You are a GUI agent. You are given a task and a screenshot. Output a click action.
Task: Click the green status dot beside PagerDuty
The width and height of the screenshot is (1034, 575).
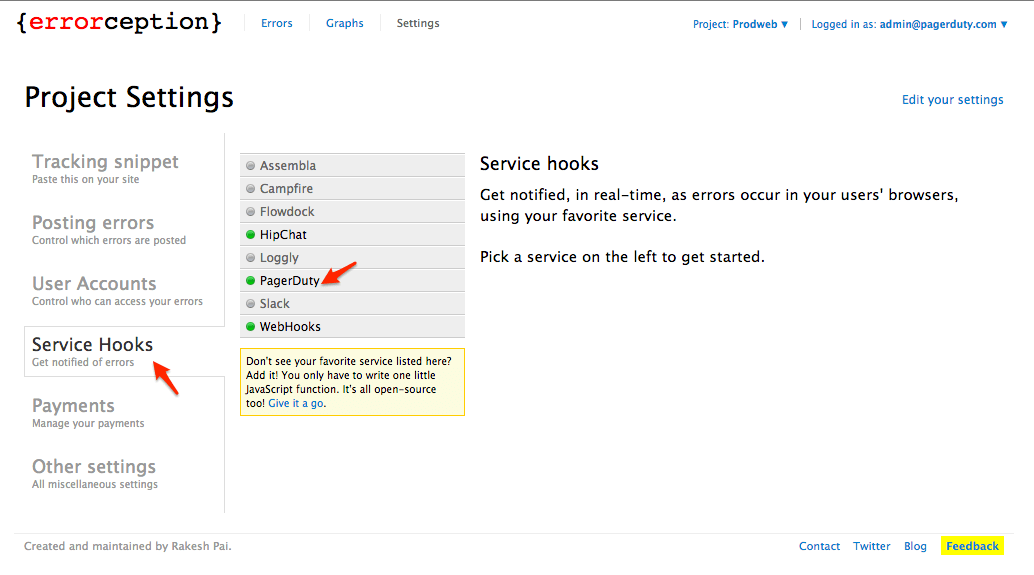251,281
